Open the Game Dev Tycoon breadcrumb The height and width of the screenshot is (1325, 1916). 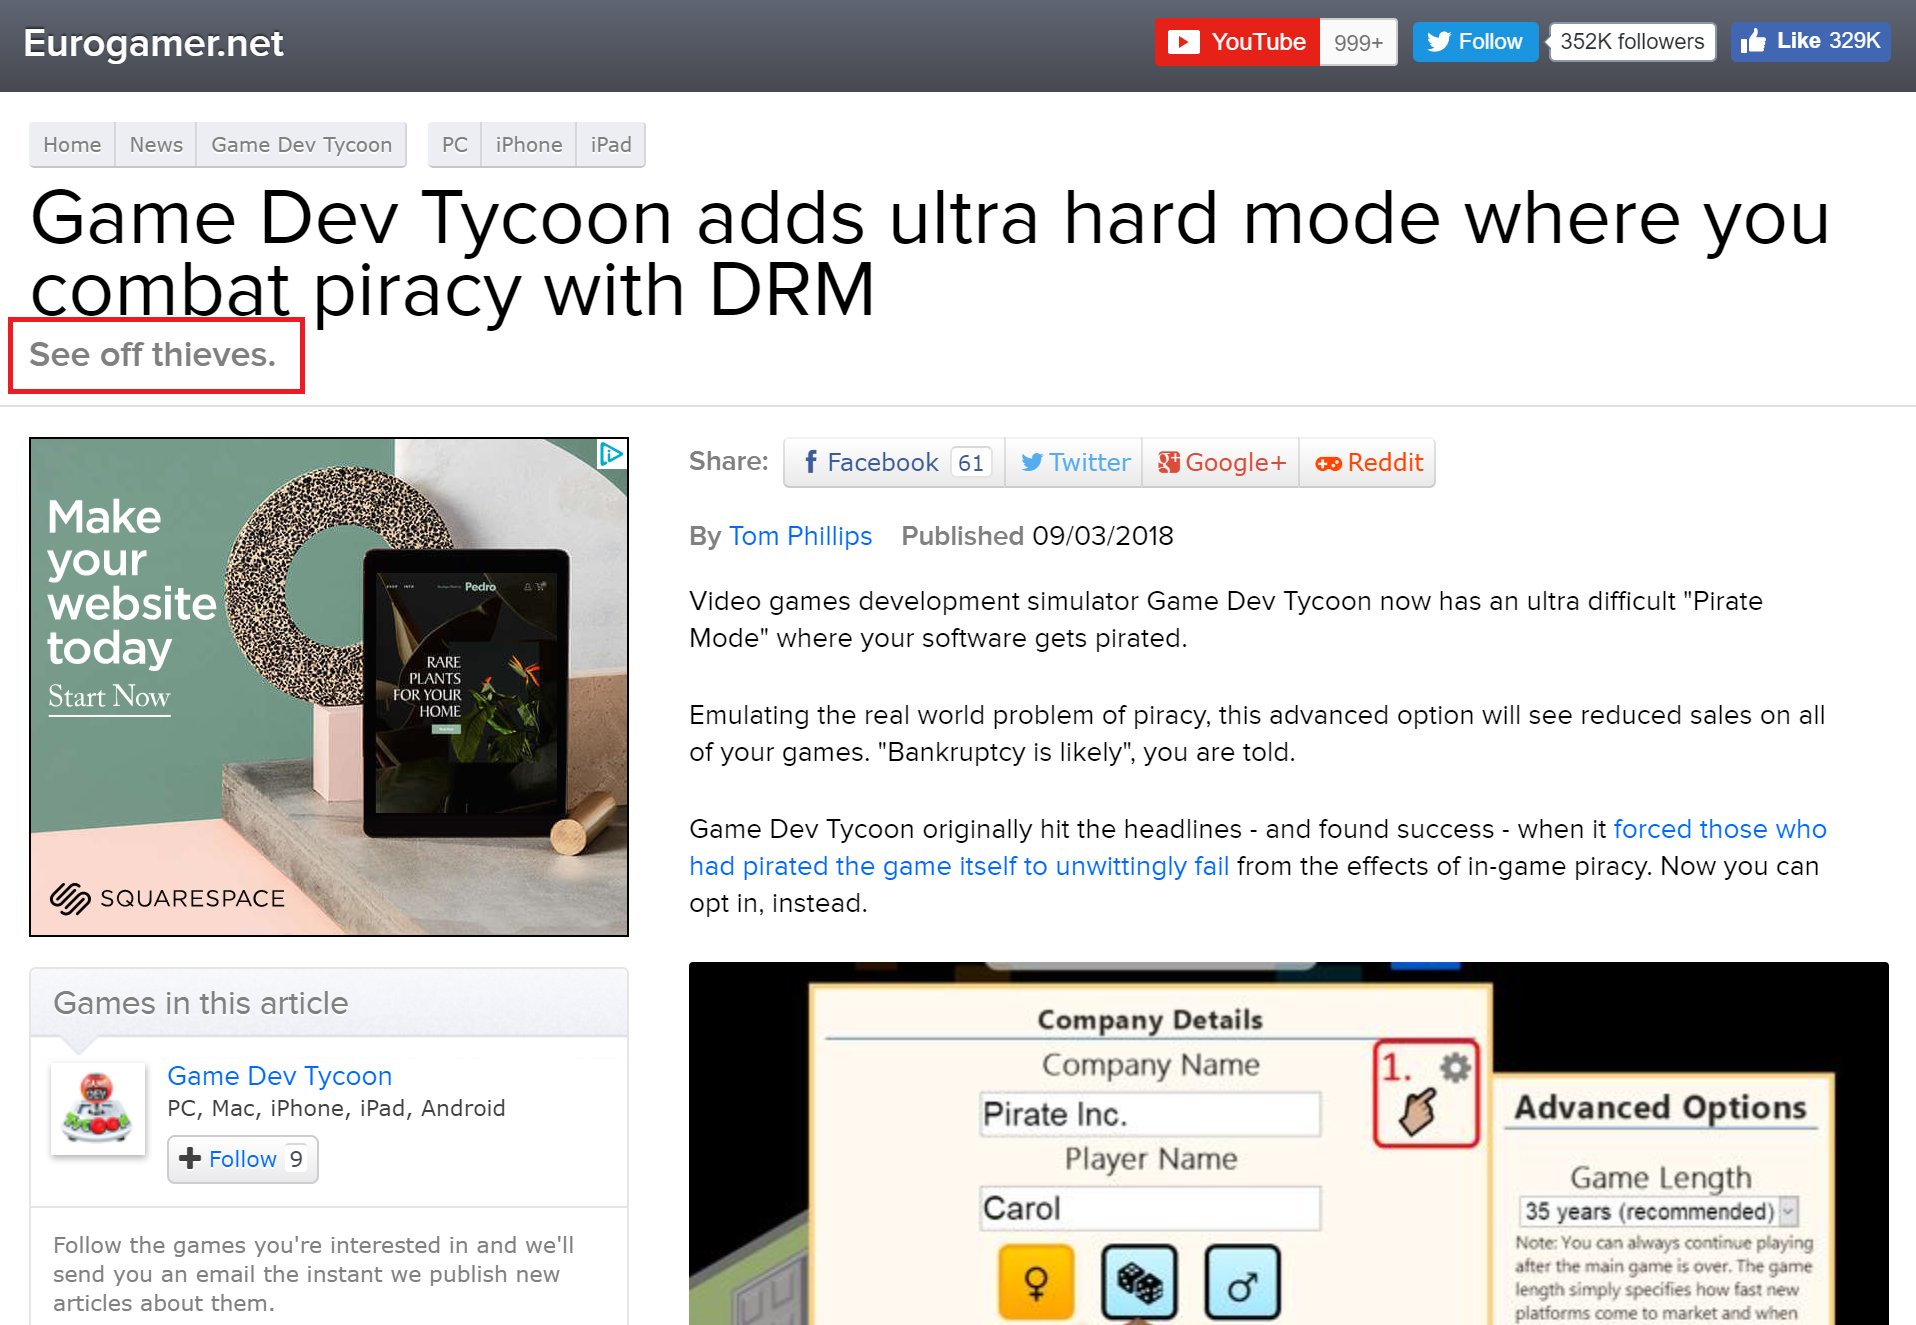[x=301, y=145]
